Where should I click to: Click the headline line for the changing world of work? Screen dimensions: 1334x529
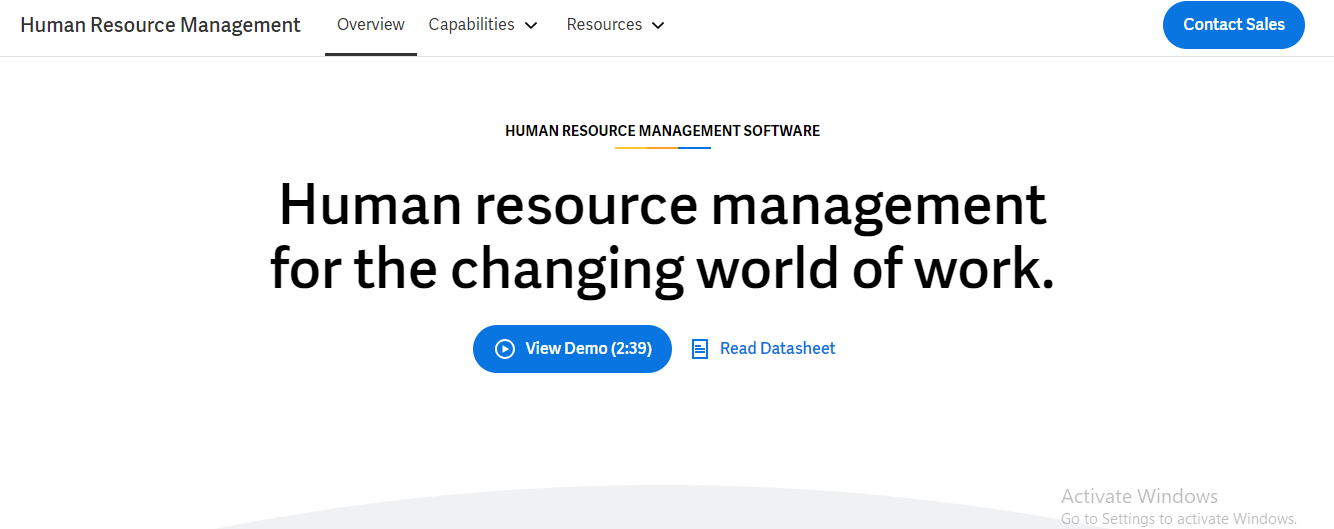tap(662, 268)
